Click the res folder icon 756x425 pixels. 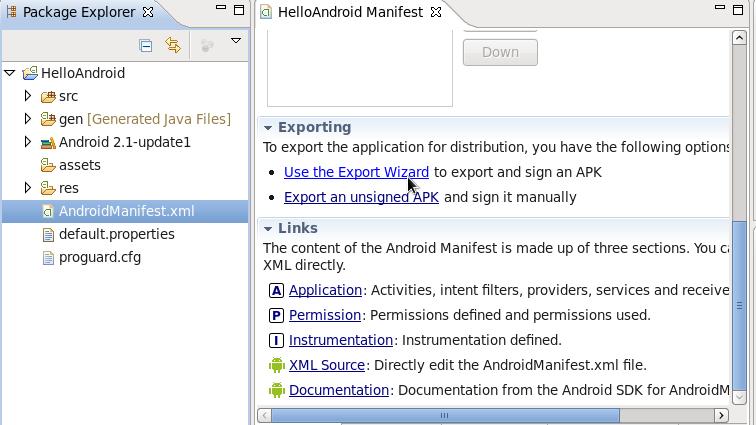(x=48, y=188)
